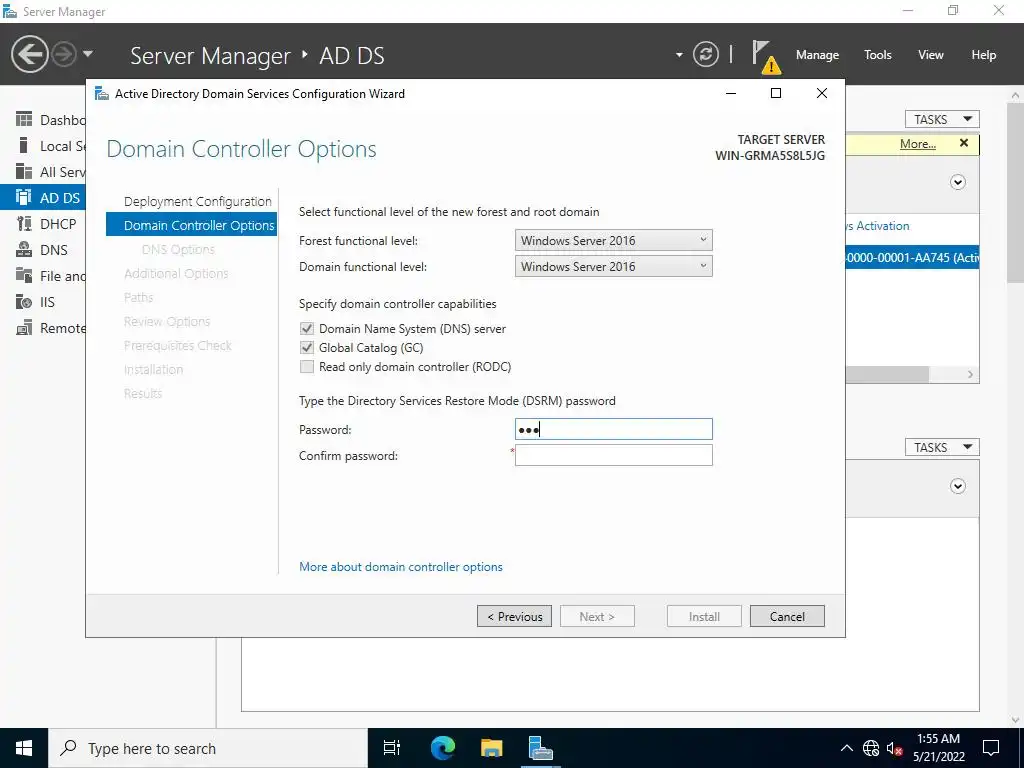Image resolution: width=1024 pixels, height=768 pixels.
Task: Click the Server Manager back arrow
Action: coord(29,54)
